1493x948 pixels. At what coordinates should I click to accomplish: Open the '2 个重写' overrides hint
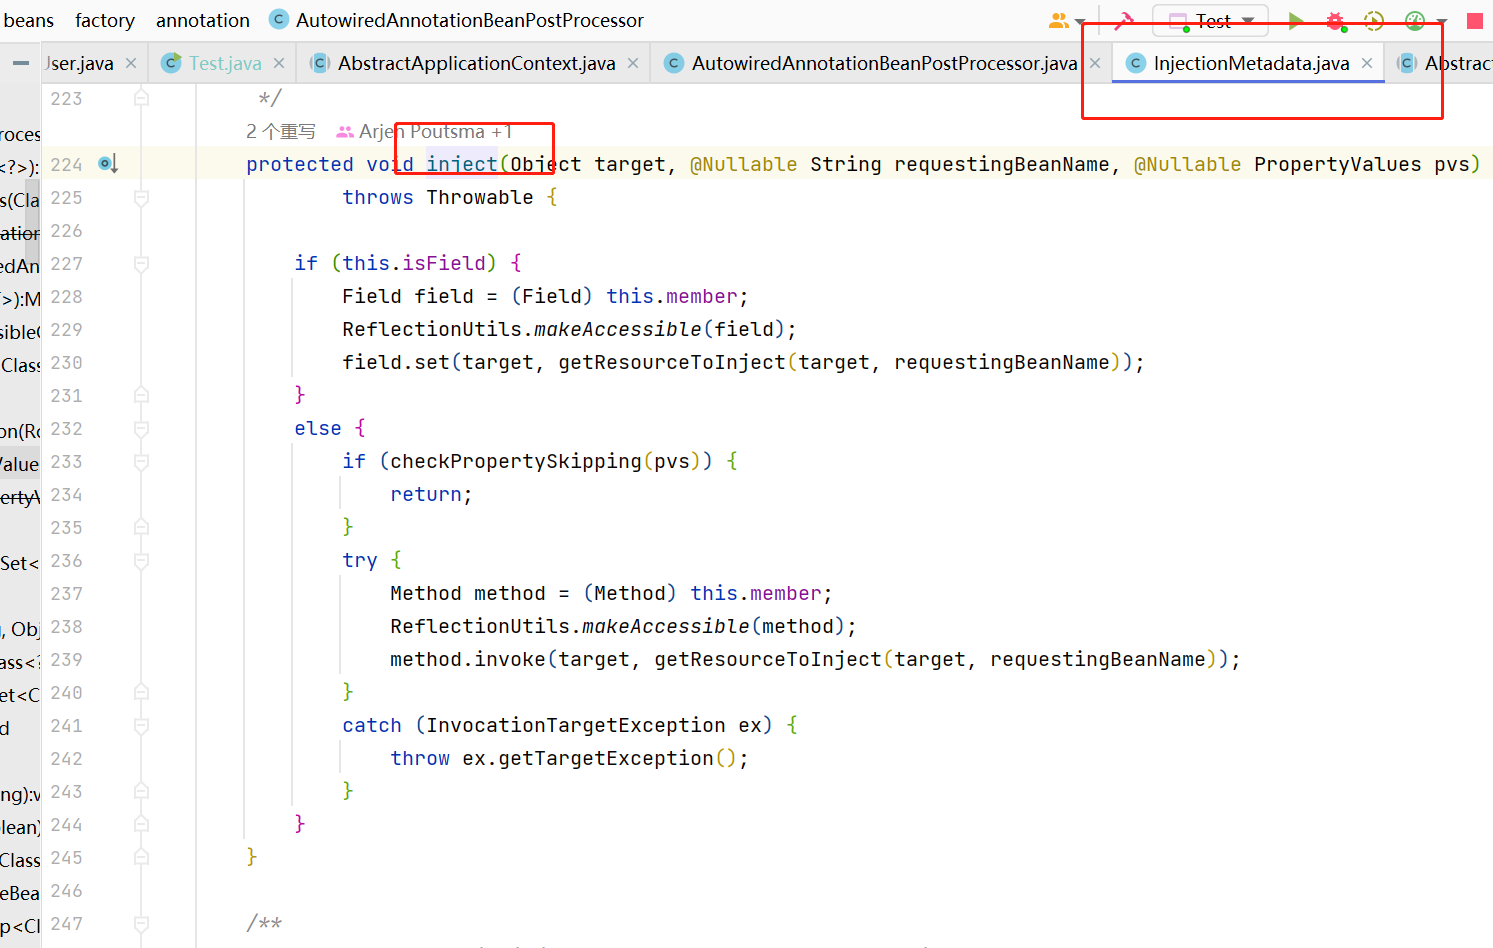[281, 132]
